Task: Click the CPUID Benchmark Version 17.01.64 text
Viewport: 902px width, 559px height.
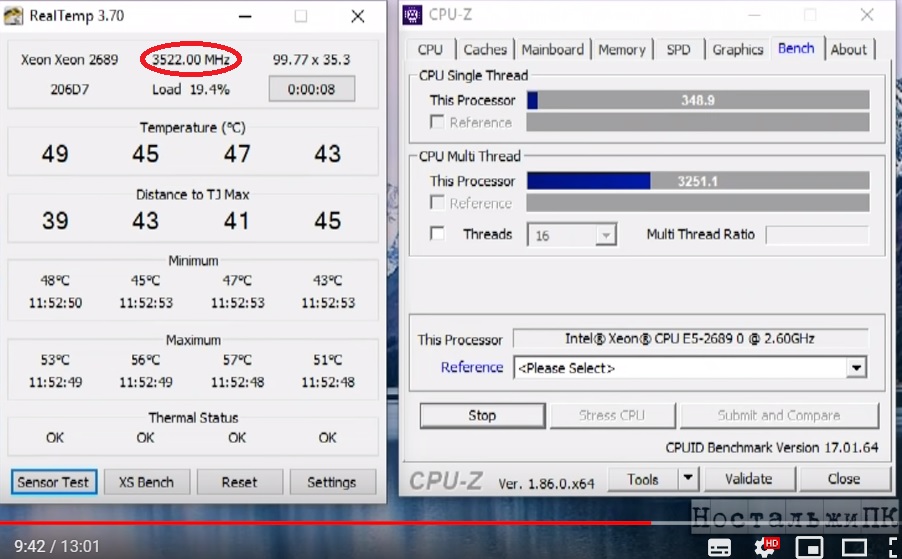Action: click(x=771, y=447)
